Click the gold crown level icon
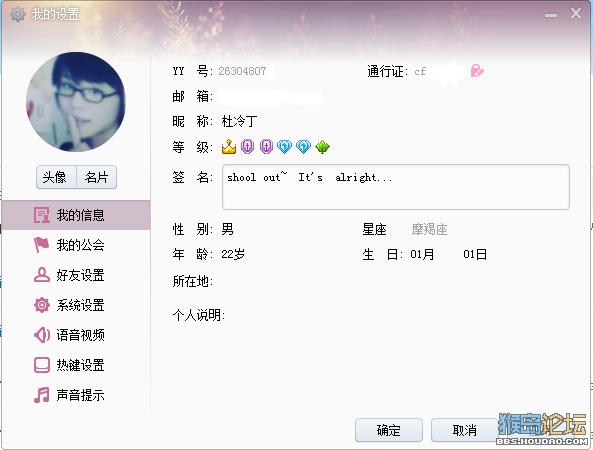The image size is (593, 450). pos(229,146)
